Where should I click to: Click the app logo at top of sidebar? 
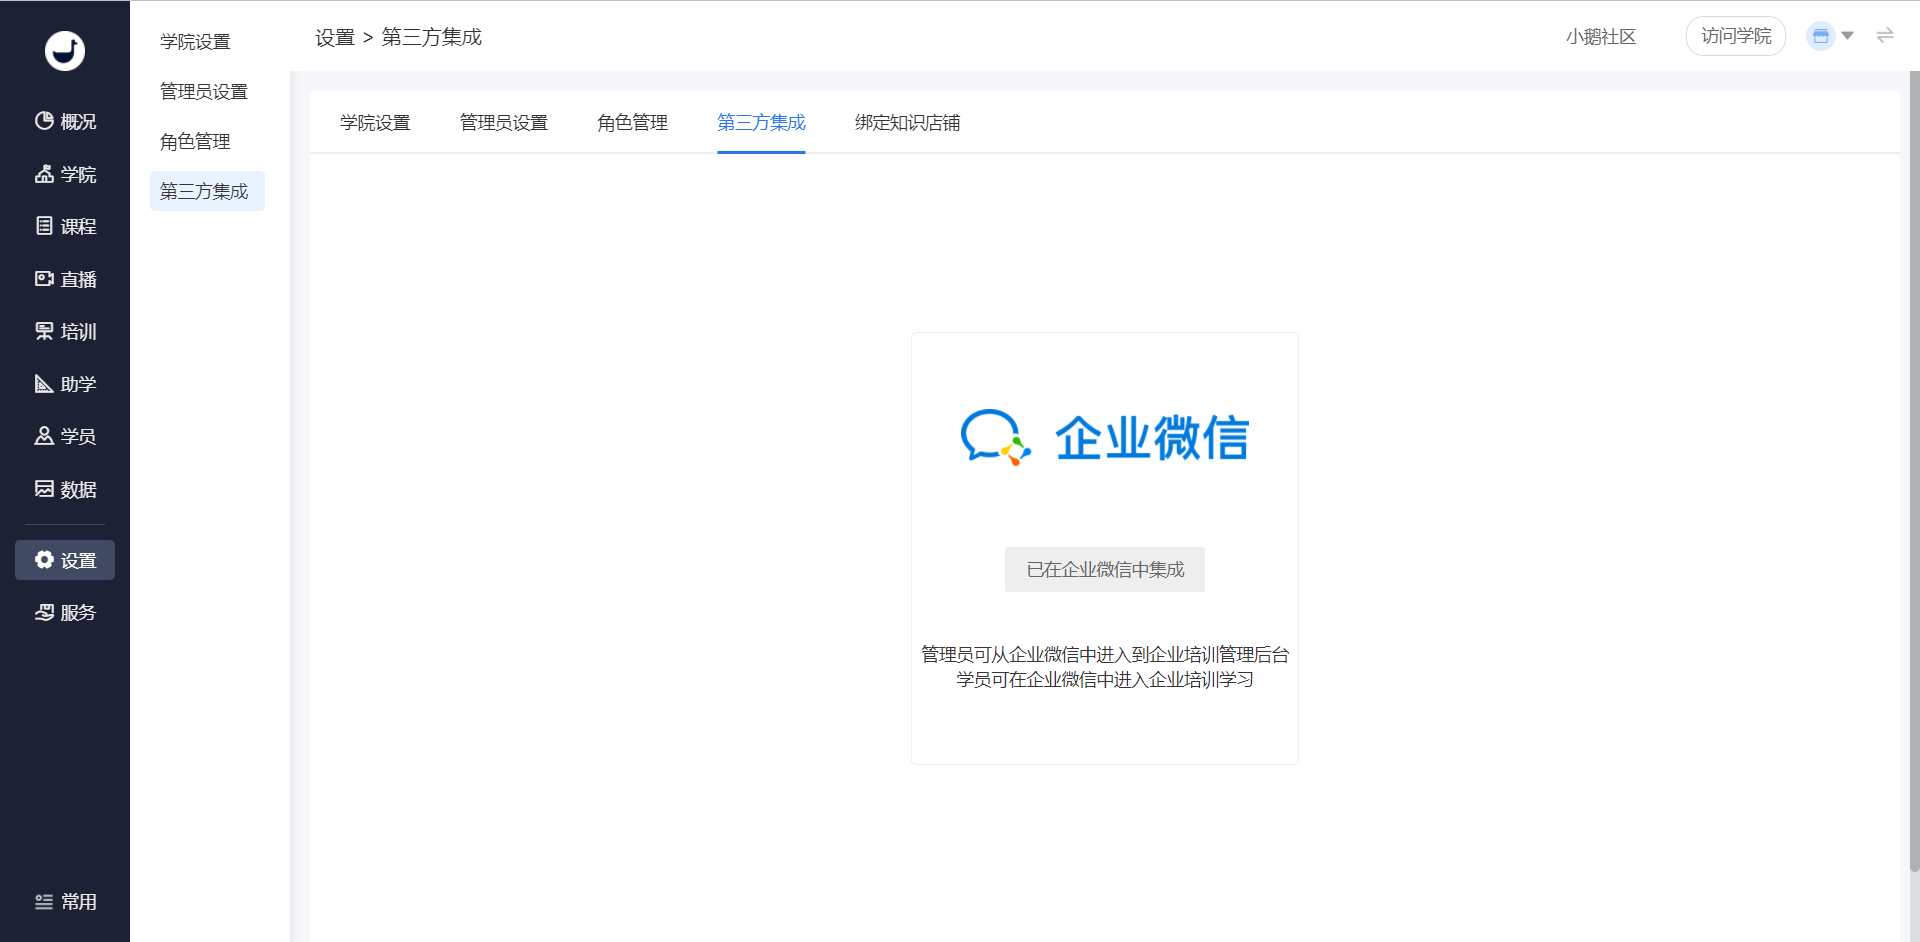65,51
